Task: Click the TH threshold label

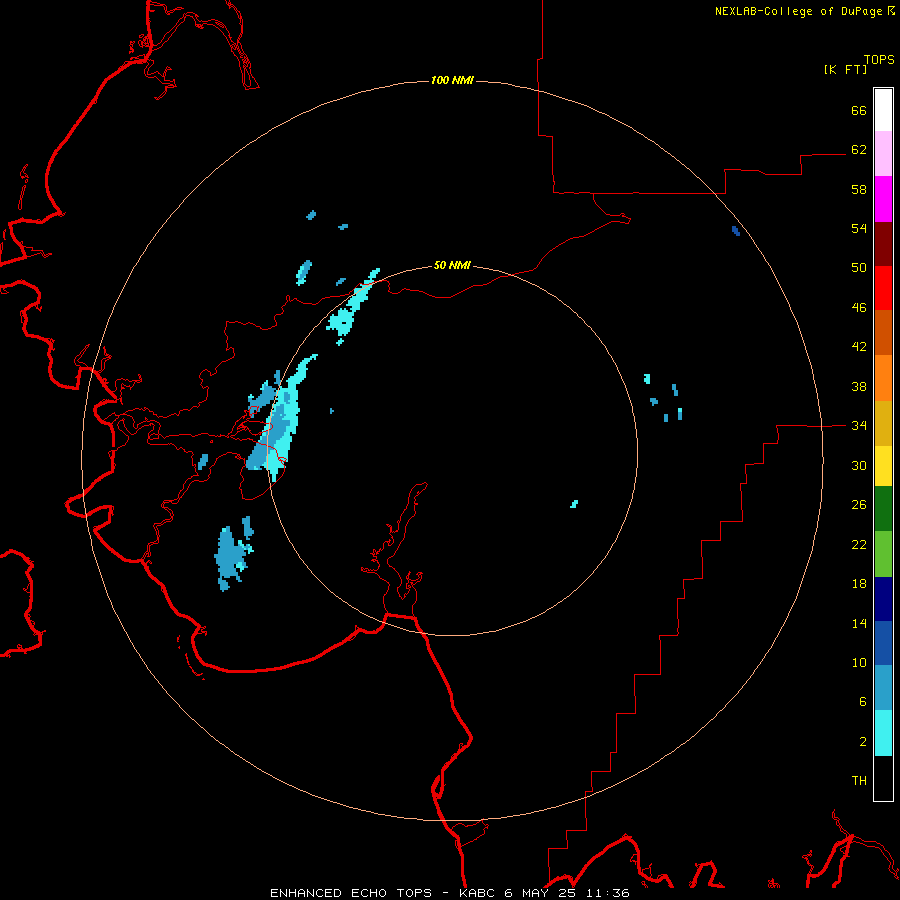Action: point(859,781)
